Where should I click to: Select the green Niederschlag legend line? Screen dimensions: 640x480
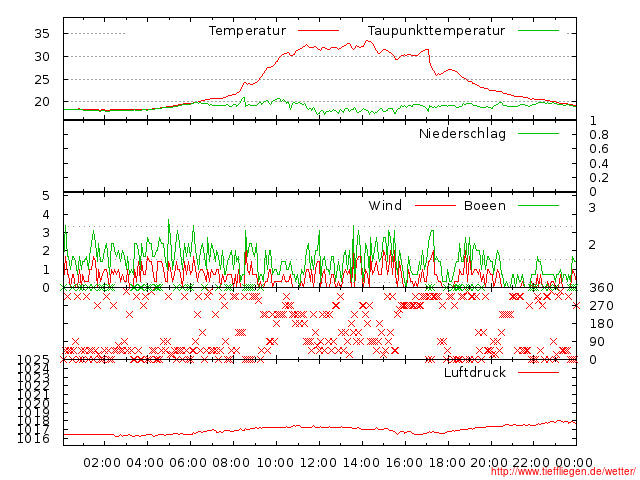pos(538,133)
